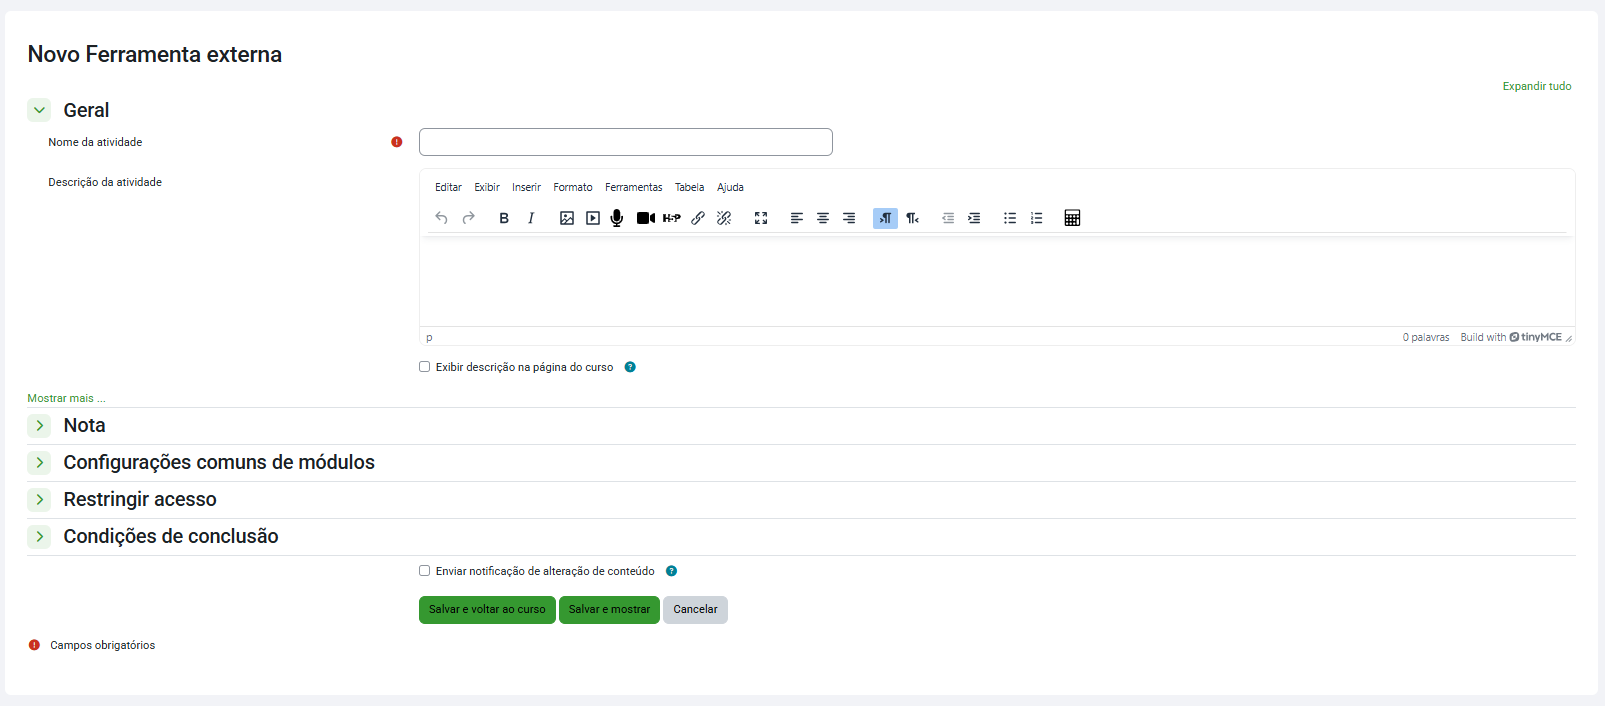1605x706 pixels.
Task: Expand the Nota section
Action: (x=39, y=426)
